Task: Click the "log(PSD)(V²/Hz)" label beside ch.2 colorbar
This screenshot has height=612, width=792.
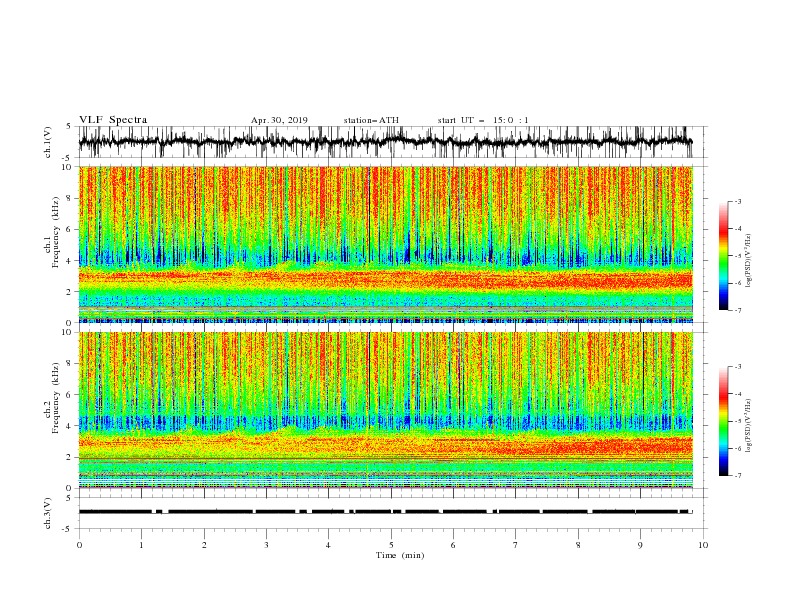Action: tap(749, 426)
